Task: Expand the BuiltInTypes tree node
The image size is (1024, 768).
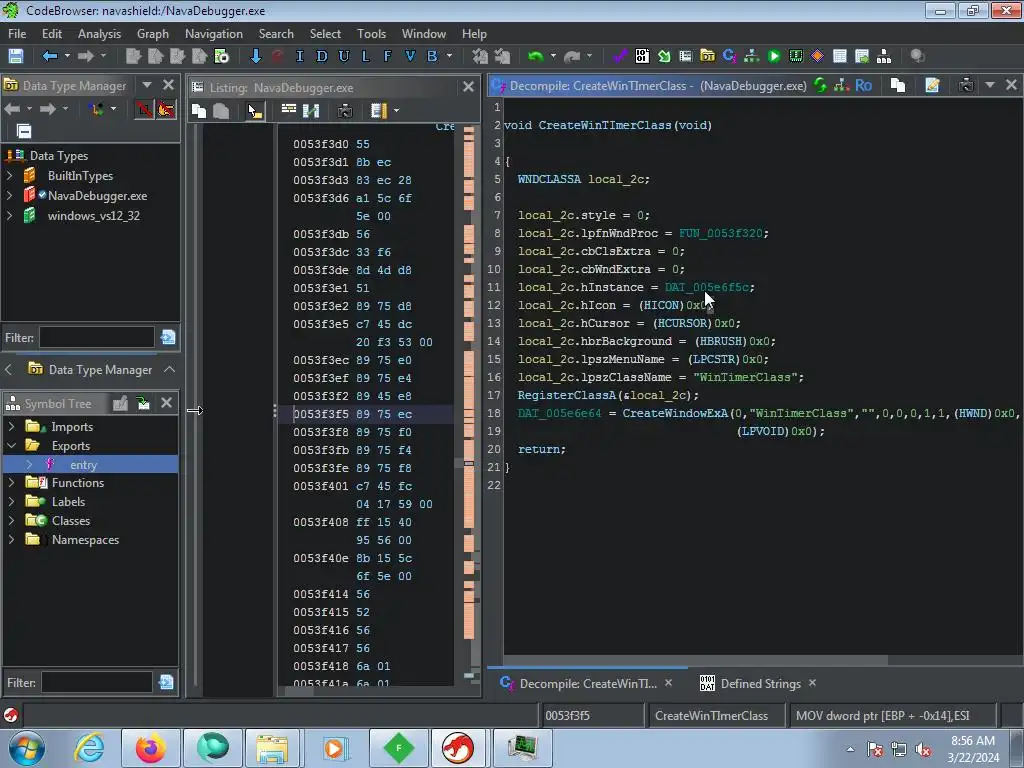Action: pos(10,176)
